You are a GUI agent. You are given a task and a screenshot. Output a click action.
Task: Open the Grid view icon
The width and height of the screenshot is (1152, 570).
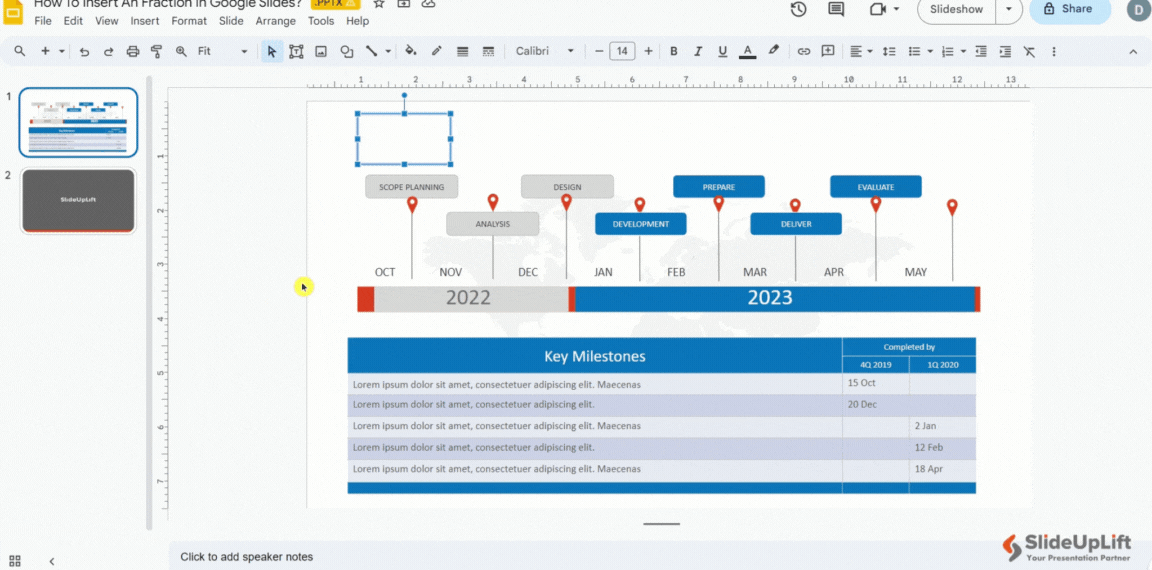point(15,560)
